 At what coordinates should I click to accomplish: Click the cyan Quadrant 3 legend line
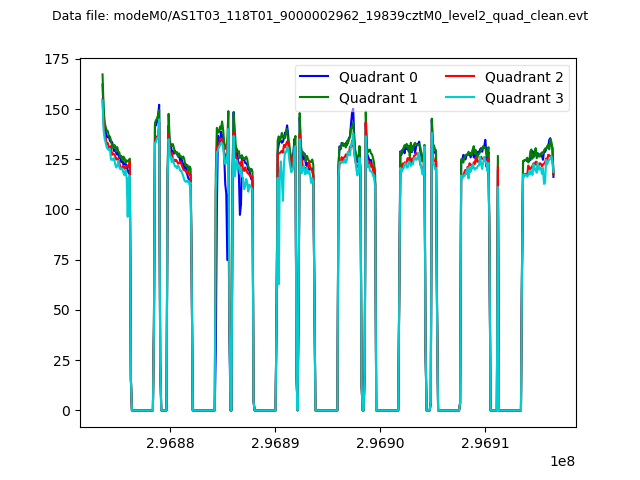coord(463,98)
